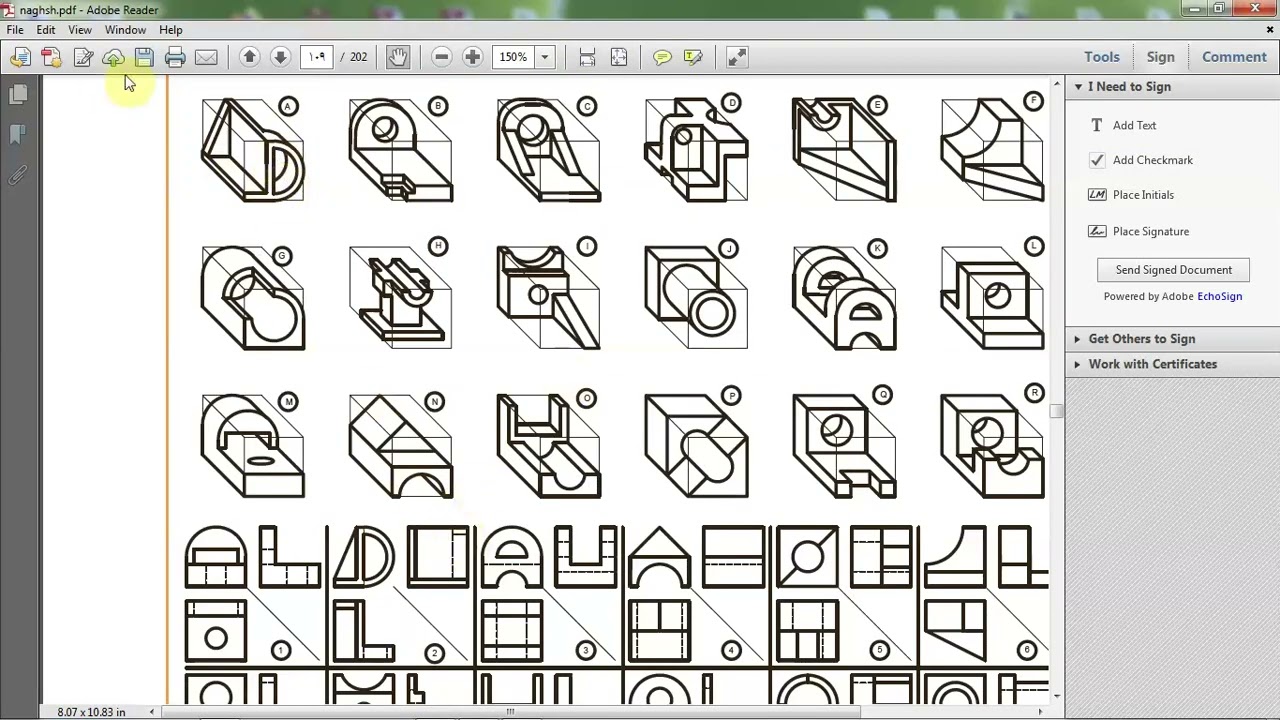
Task: Click the fit width scrolling icon
Action: (x=587, y=57)
